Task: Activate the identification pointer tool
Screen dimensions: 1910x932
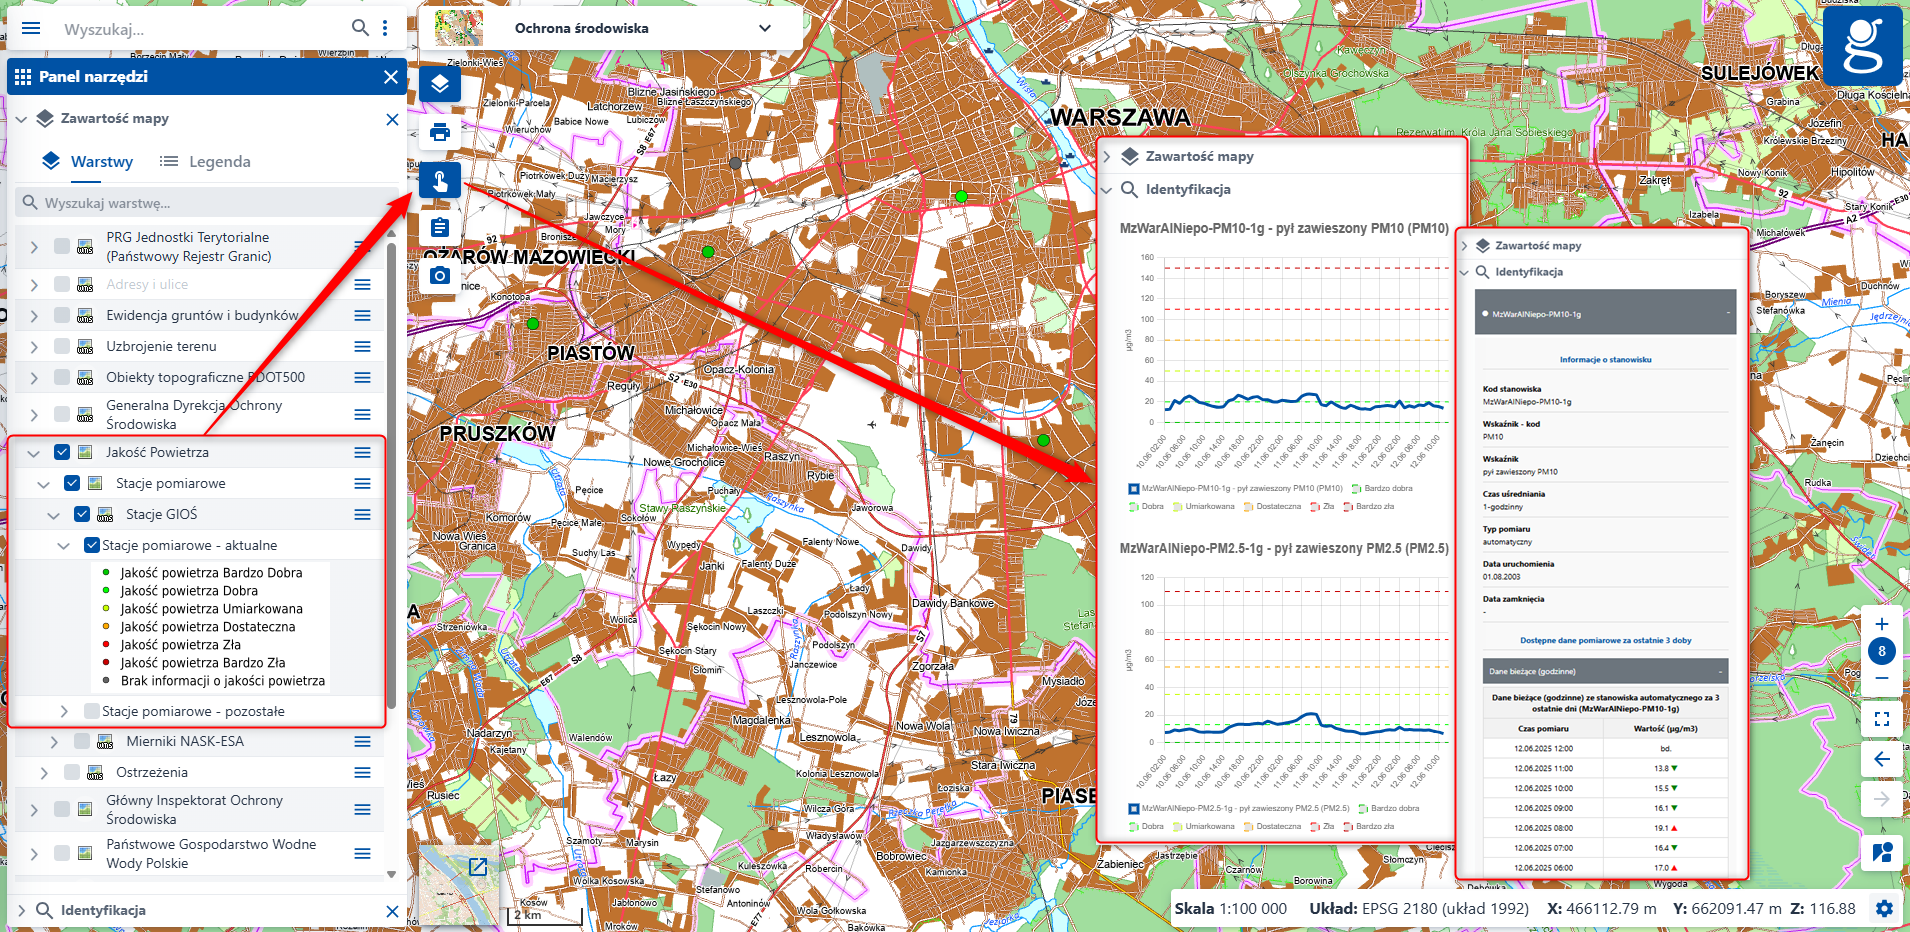Action: pyautogui.click(x=440, y=180)
